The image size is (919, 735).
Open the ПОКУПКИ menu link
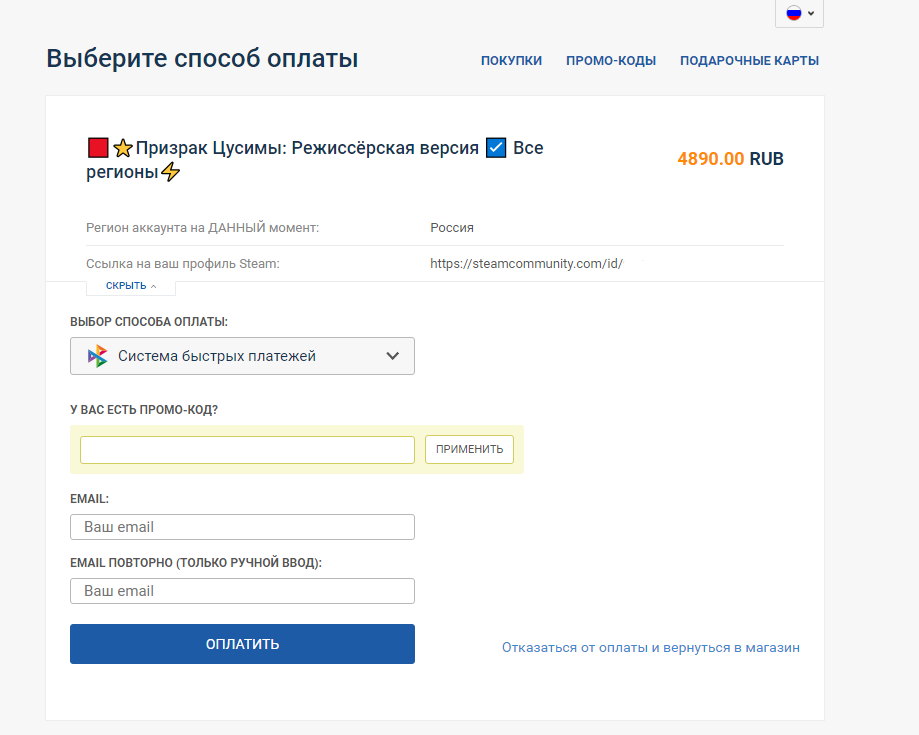511,60
